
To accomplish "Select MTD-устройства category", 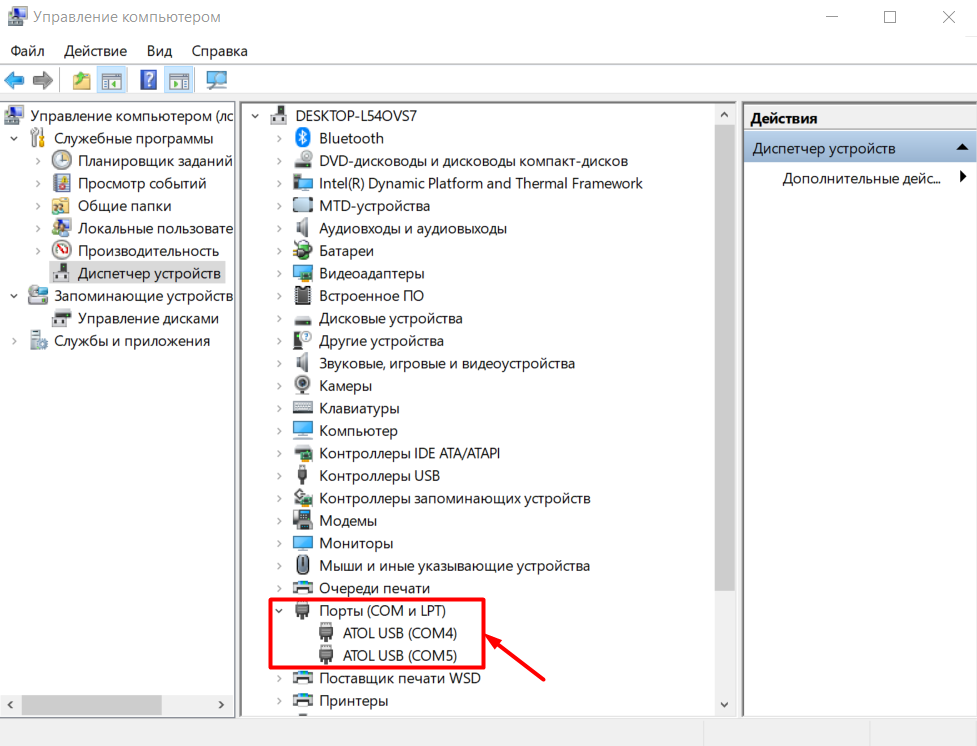I will coord(374,206).
